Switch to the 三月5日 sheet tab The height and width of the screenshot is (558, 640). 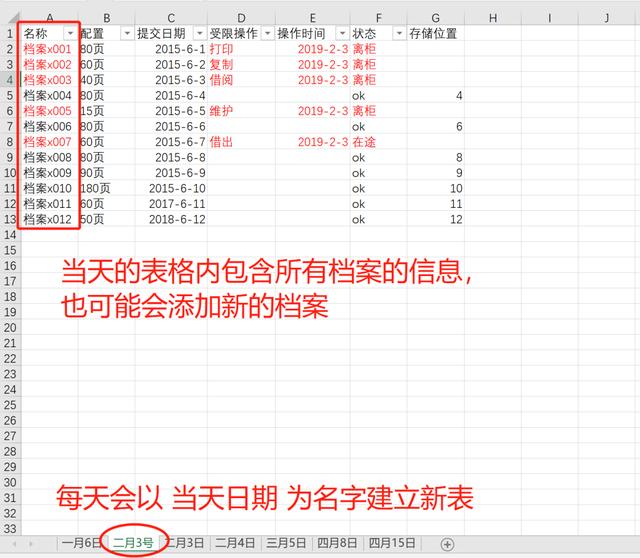click(286, 543)
